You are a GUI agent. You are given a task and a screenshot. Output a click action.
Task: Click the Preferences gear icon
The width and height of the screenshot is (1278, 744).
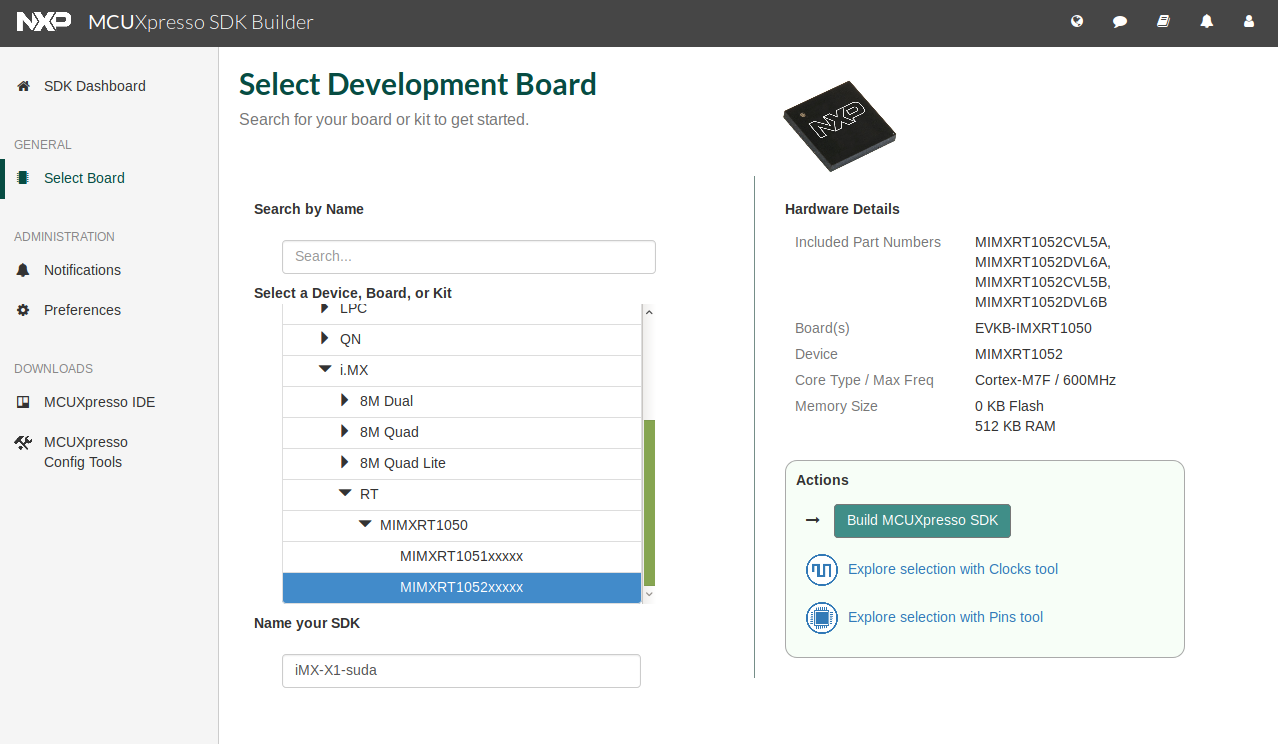click(23, 310)
